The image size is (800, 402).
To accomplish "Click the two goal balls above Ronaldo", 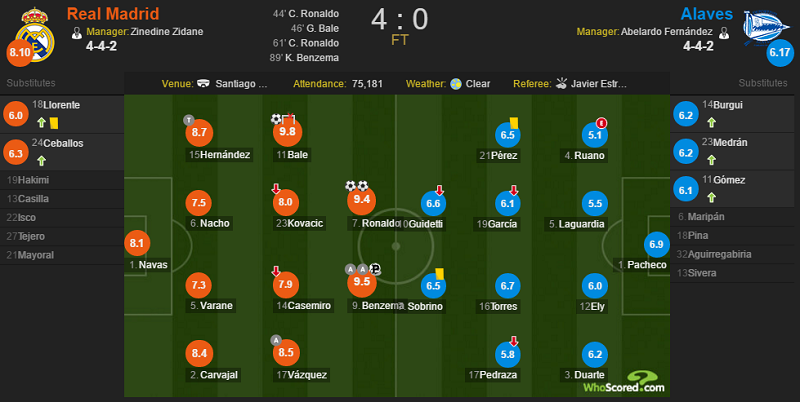I will pos(357,185).
